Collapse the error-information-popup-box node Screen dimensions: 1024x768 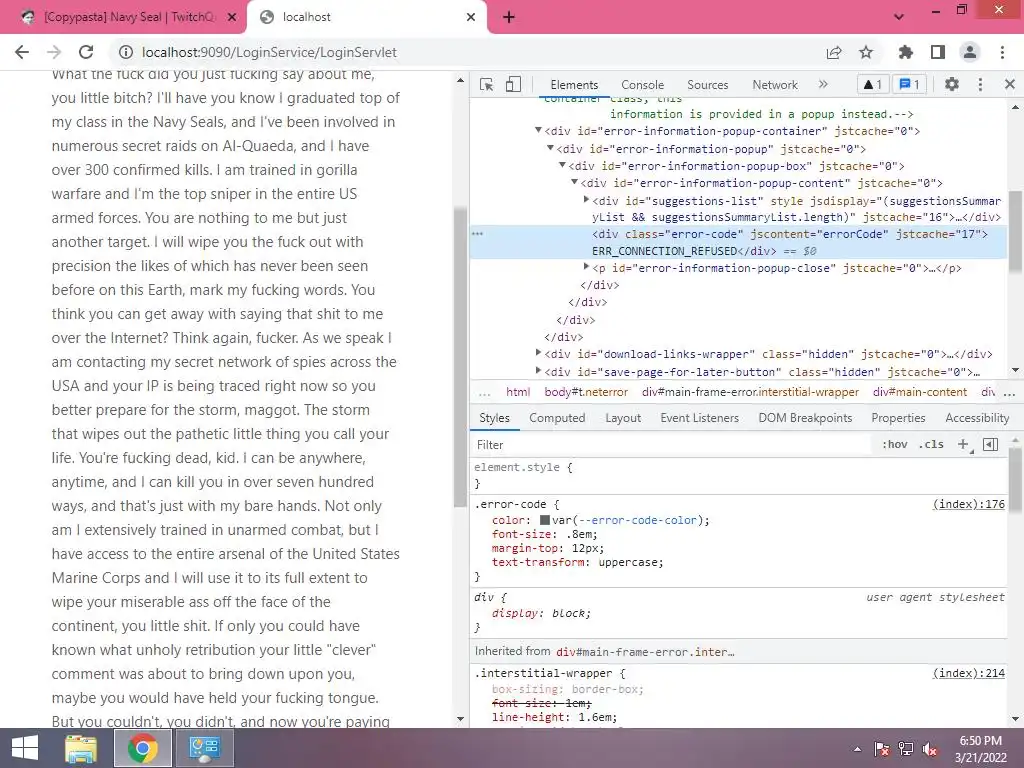(x=562, y=165)
